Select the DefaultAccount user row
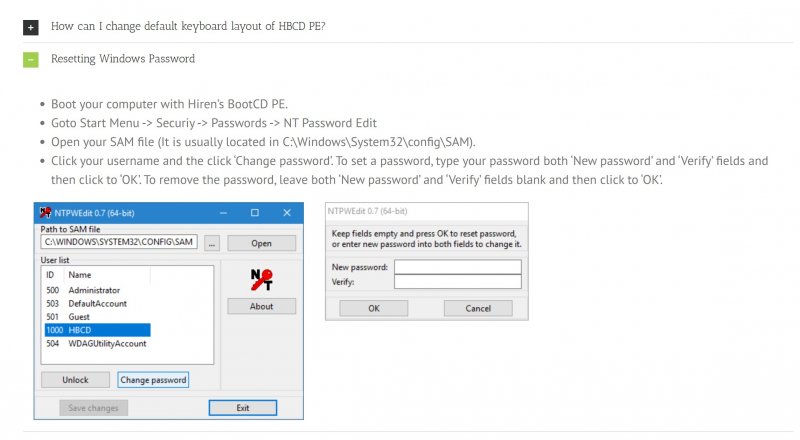The image size is (800, 440). (97, 303)
